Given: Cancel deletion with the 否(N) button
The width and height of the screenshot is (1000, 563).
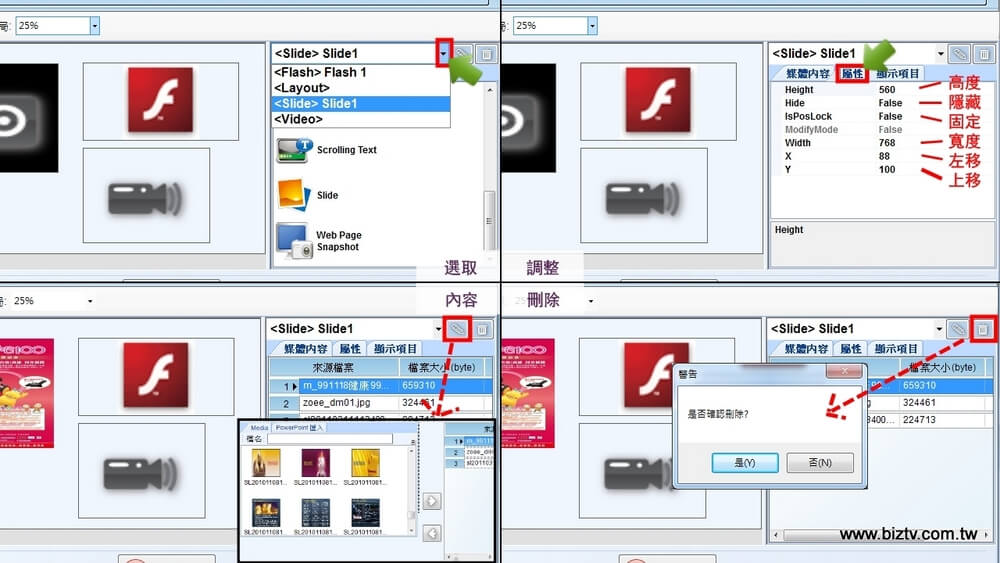Looking at the screenshot, I should click(820, 463).
